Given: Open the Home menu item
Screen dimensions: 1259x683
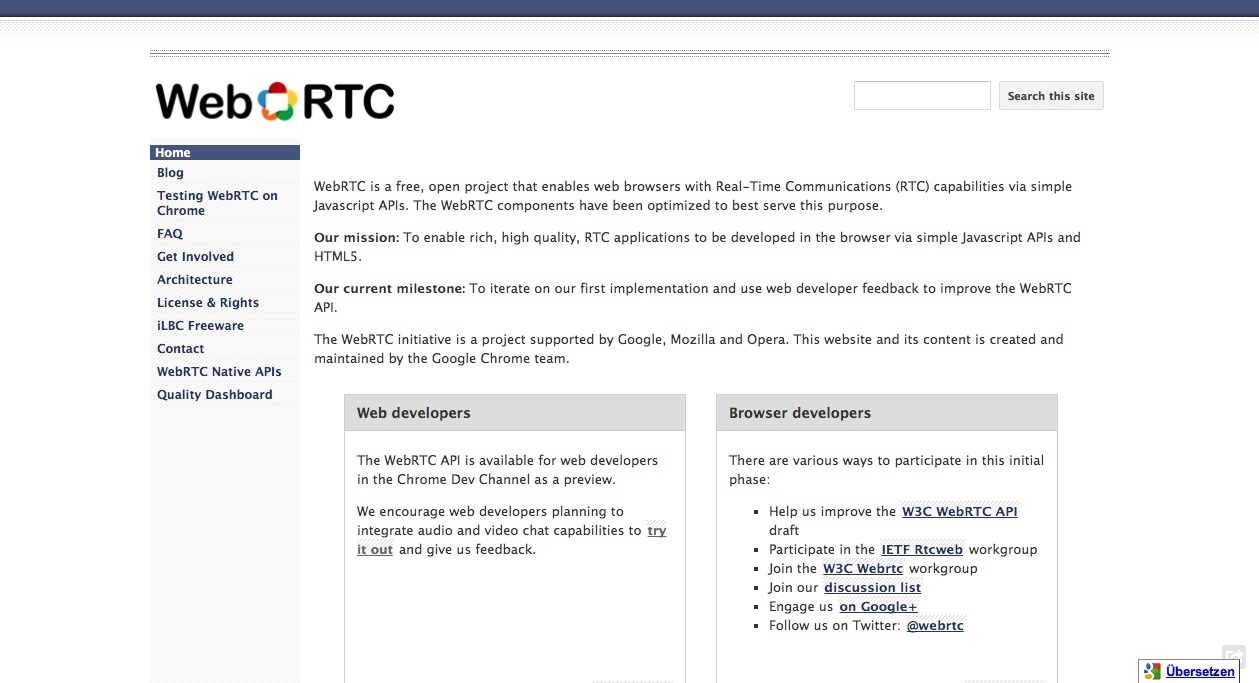Looking at the screenshot, I should tap(225, 152).
